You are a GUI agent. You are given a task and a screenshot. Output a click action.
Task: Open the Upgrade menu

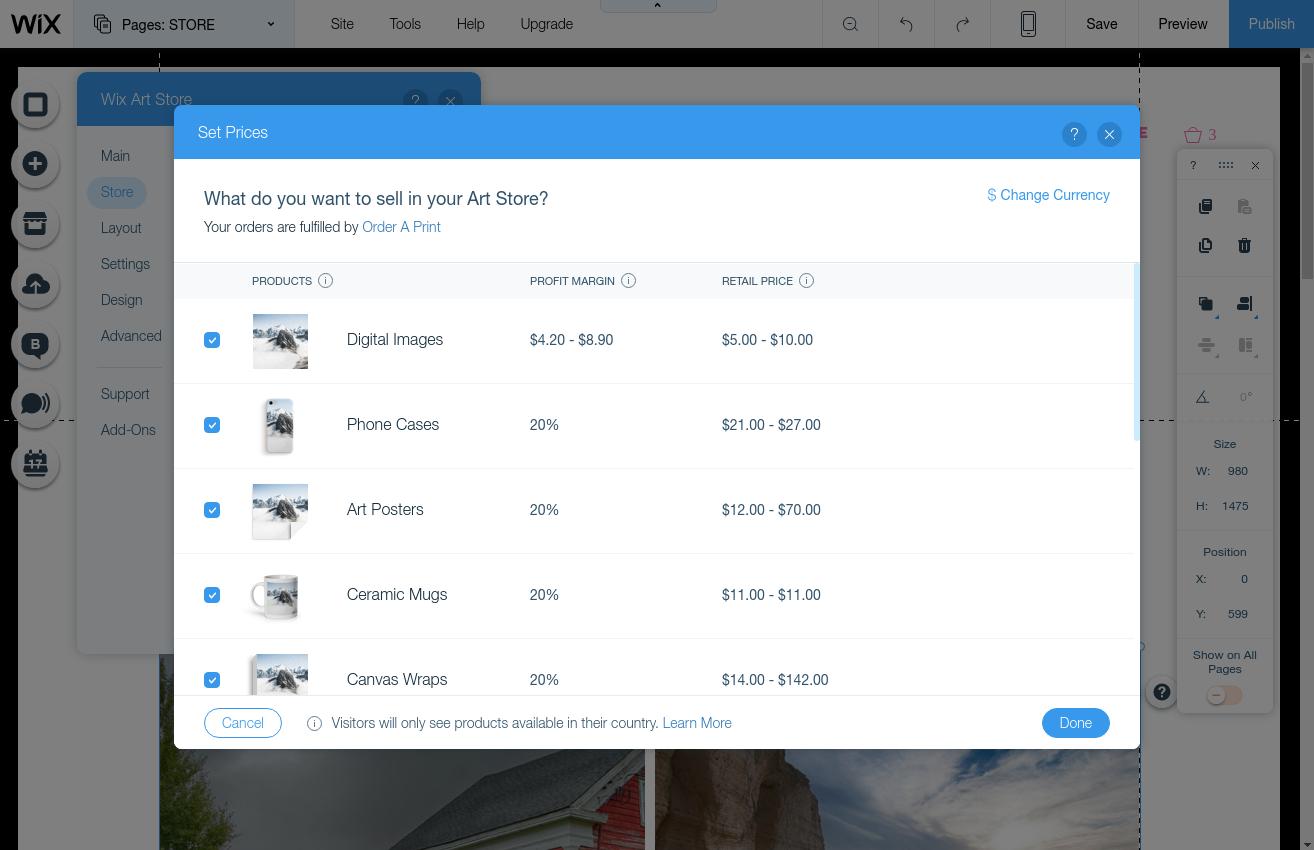point(546,24)
